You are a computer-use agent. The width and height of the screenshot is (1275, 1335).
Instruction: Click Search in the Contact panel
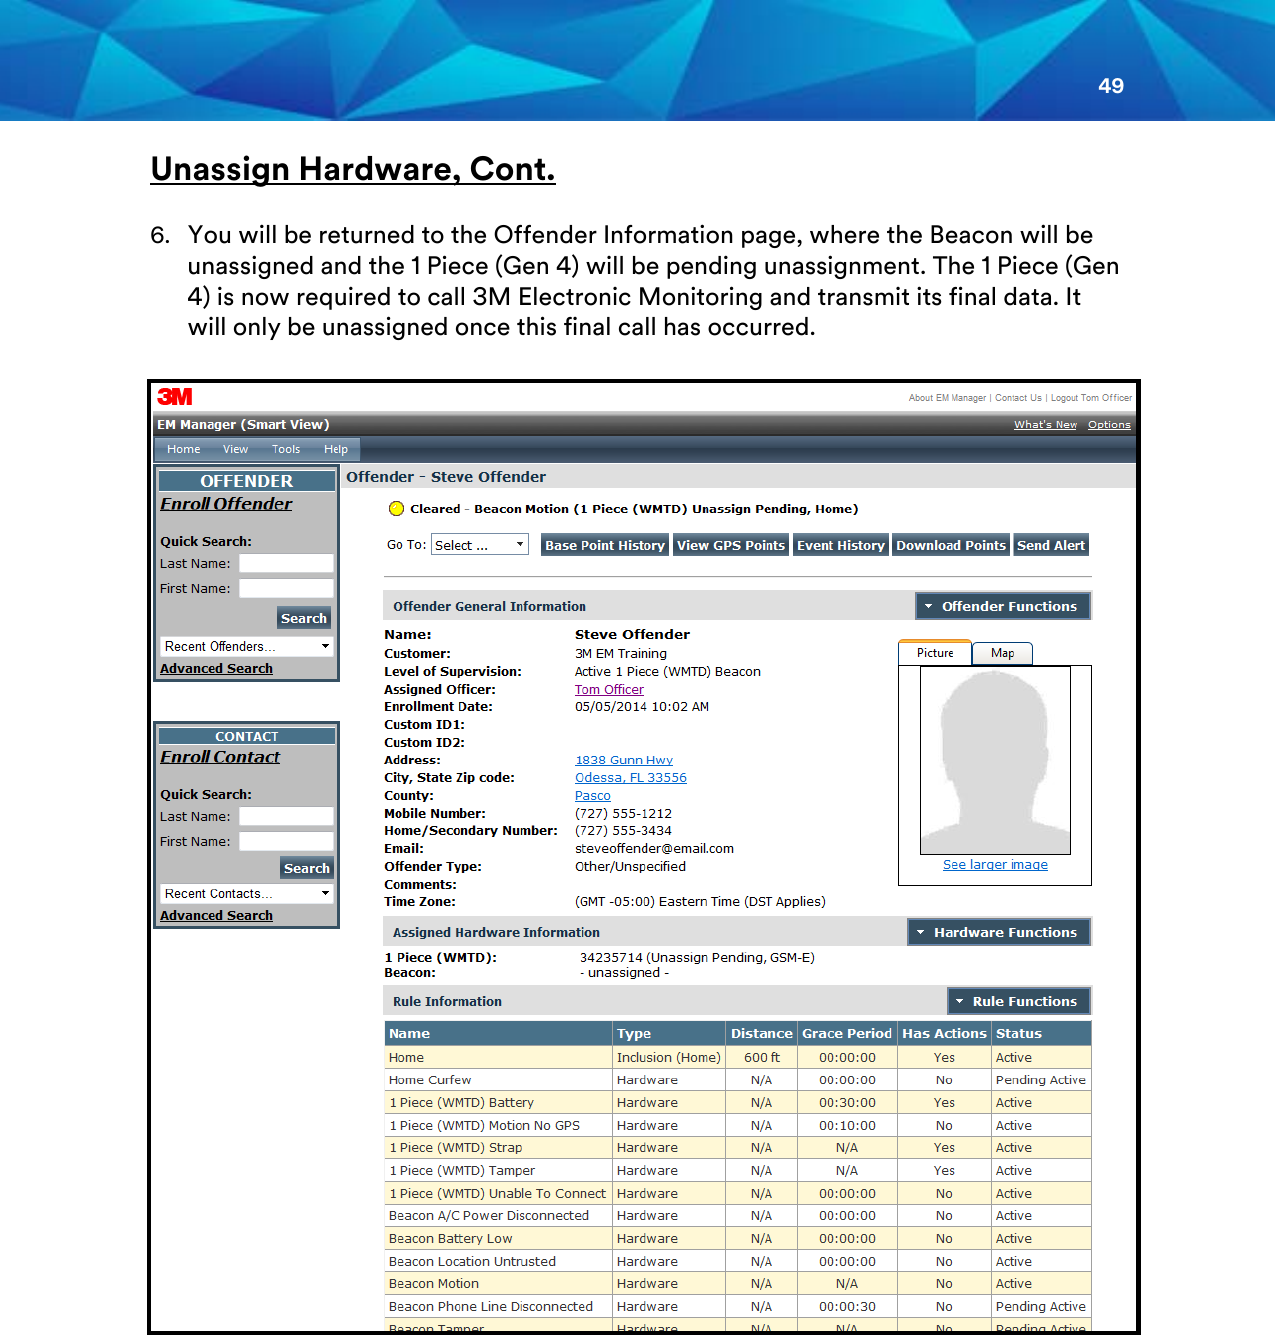[307, 868]
